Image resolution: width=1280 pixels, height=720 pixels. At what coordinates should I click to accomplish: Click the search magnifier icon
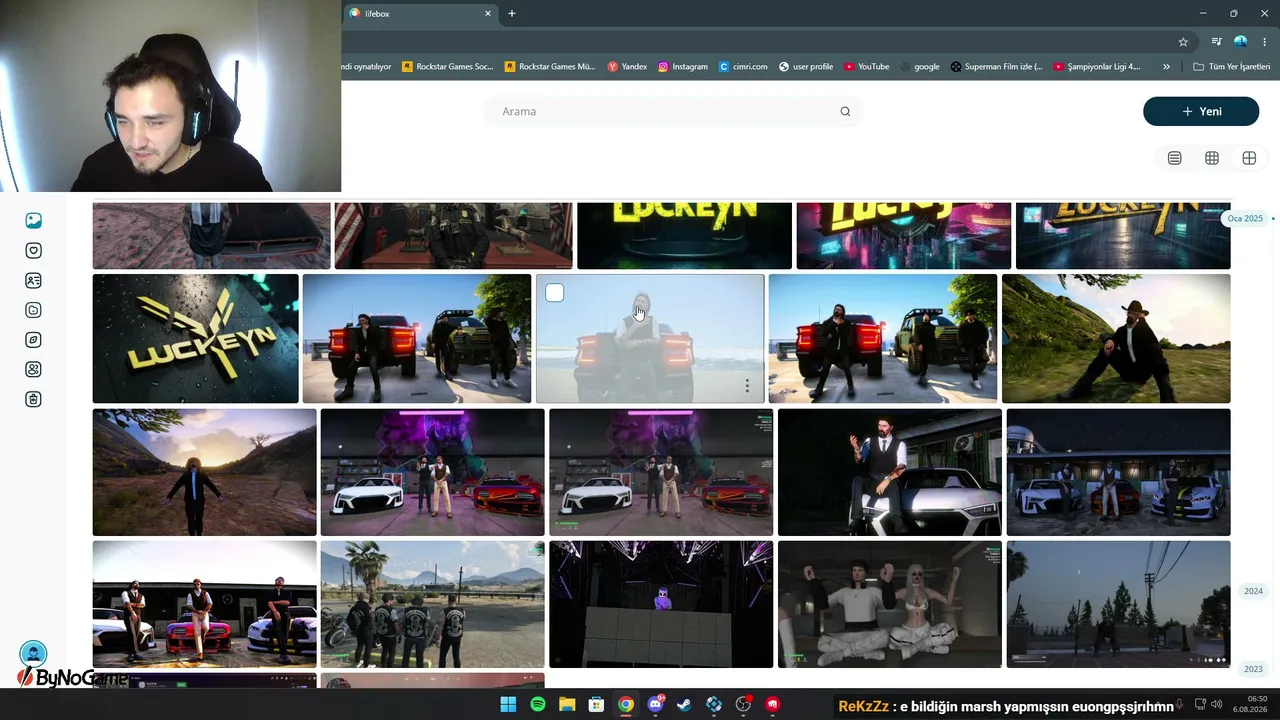[845, 111]
